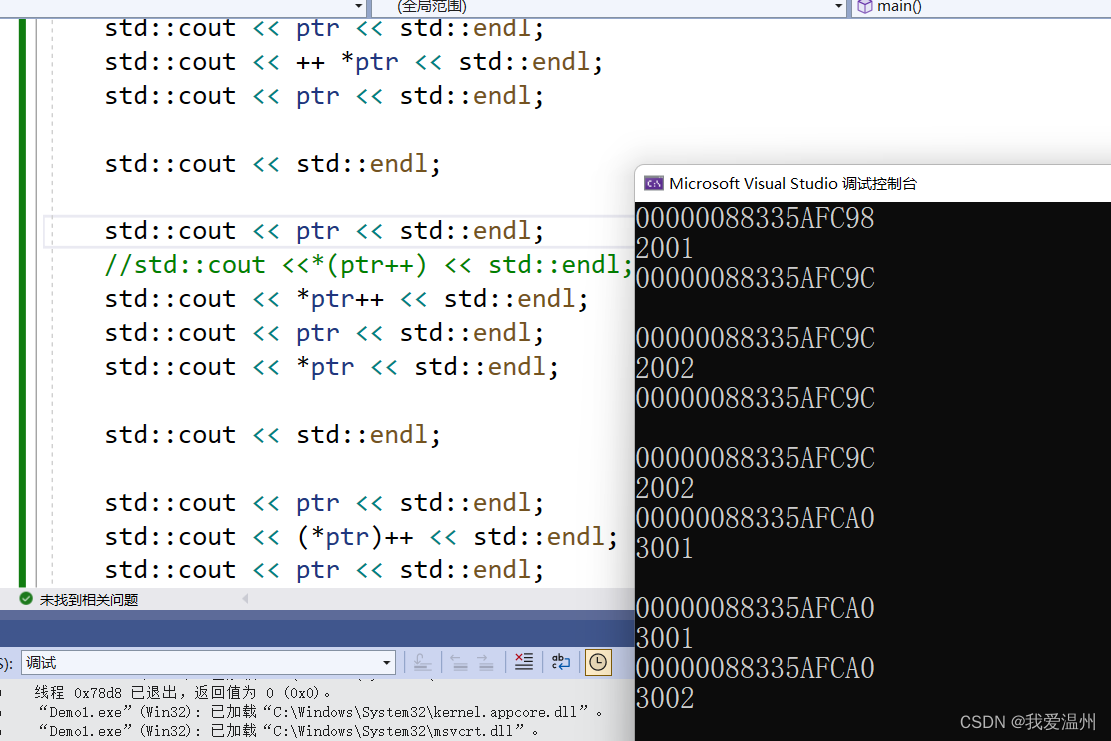Viewport: 1111px width, 741px height.
Task: Open the main() member dropdown
Action: (x=981, y=7)
